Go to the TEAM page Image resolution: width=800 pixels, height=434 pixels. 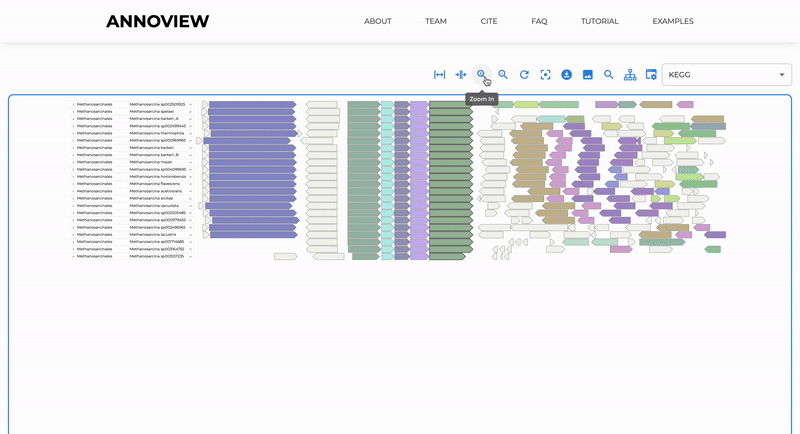[436, 21]
